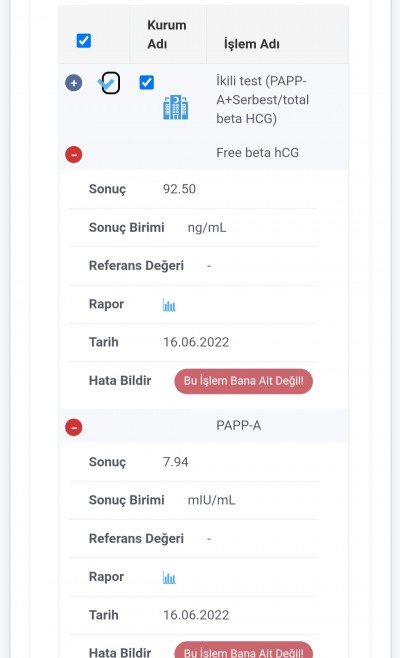Report Free beta hCG as not mine
Screen dimensions: 400x658
243,381
